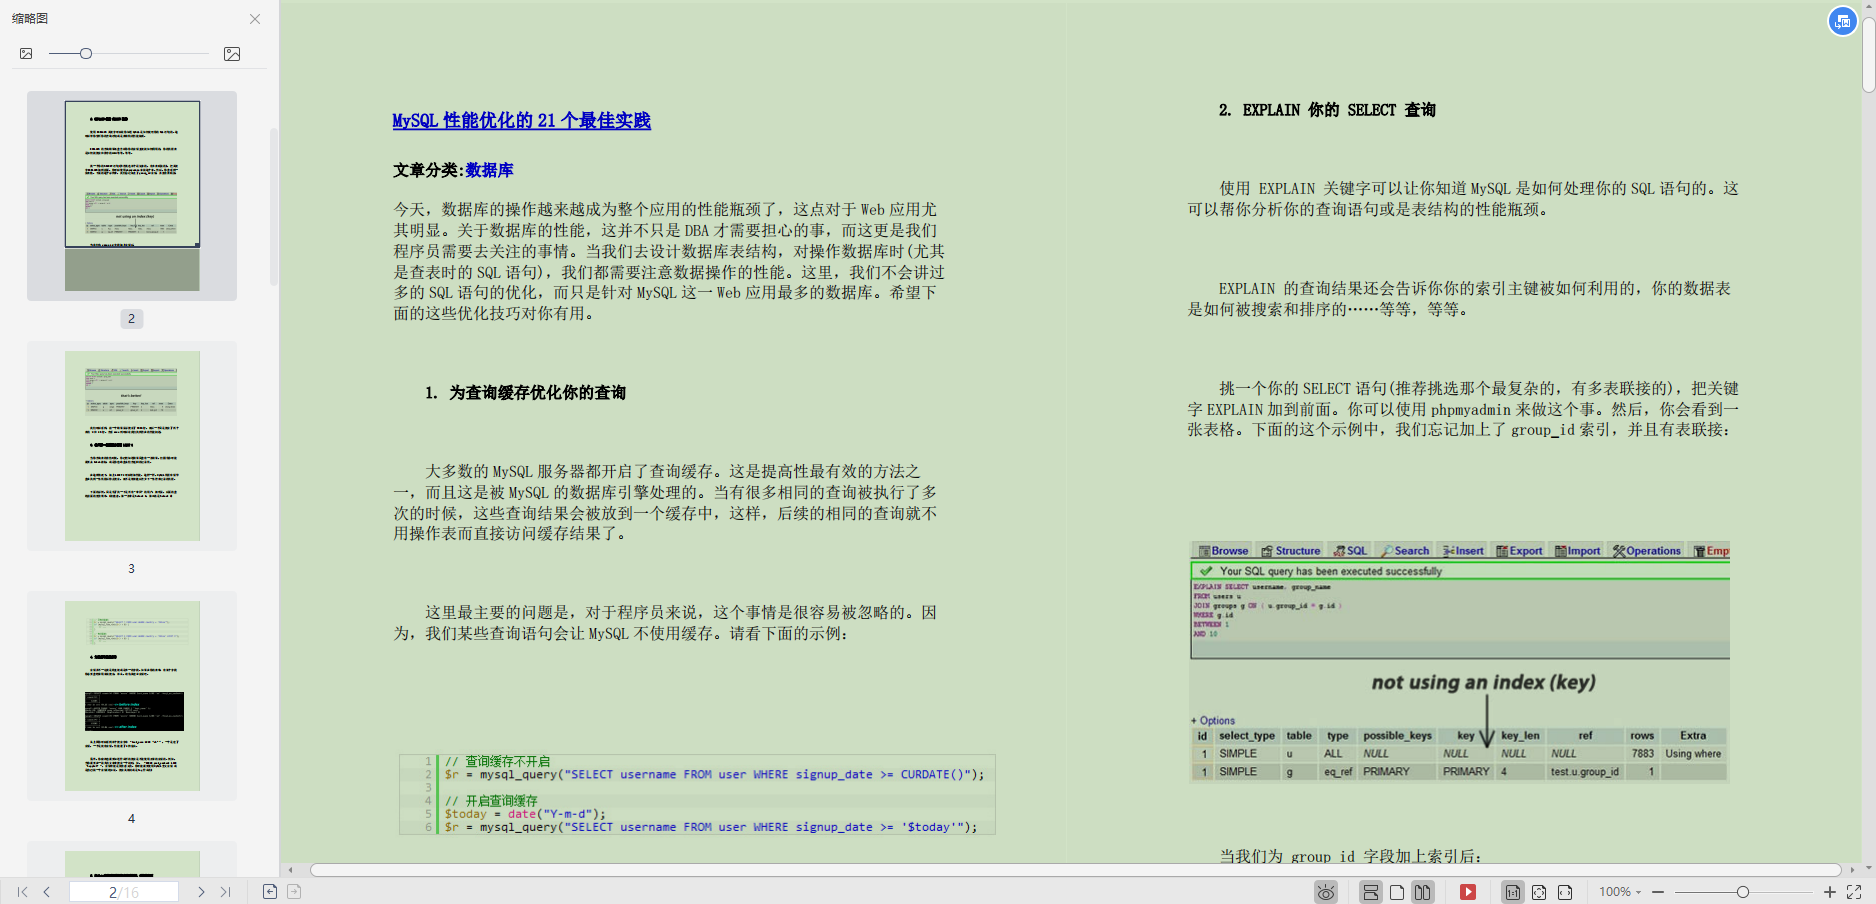Jump to the last page with end arrow
This screenshot has height=904, width=1876.
pyautogui.click(x=225, y=892)
